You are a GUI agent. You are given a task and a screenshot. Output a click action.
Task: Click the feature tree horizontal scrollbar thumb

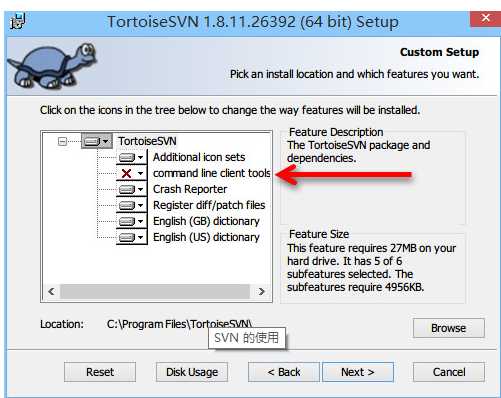(x=155, y=292)
